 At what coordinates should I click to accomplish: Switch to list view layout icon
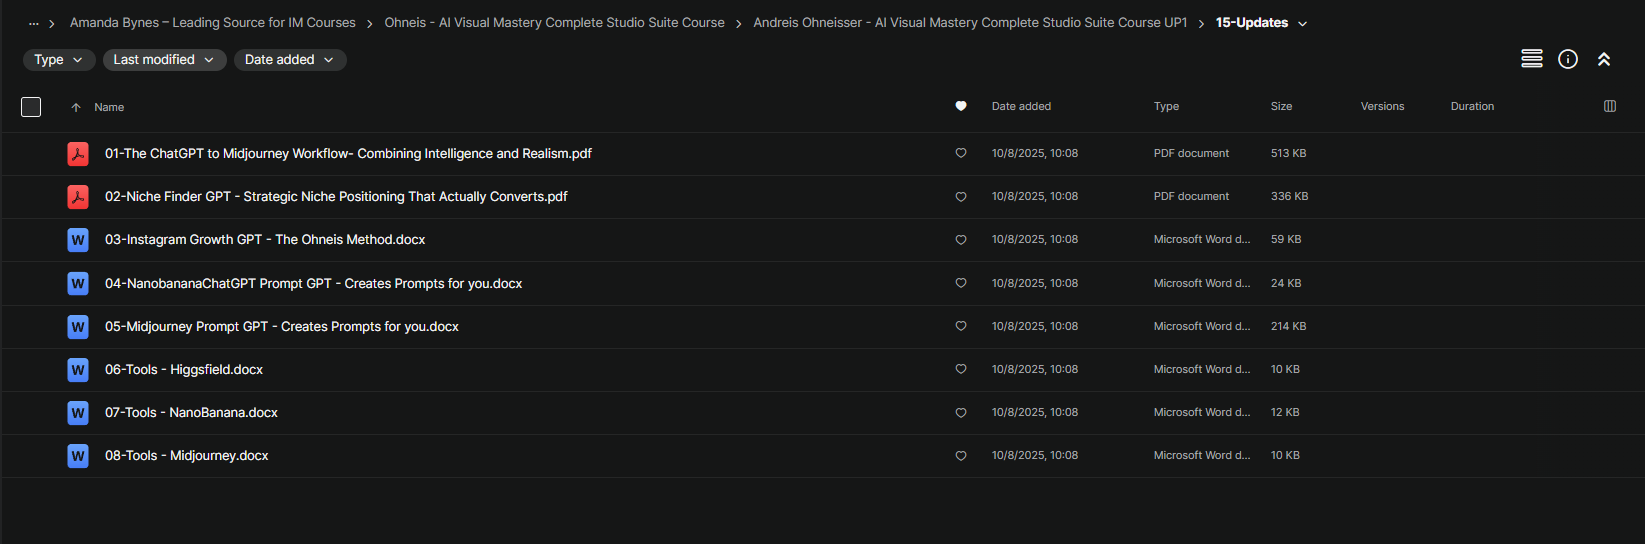[x=1531, y=59]
